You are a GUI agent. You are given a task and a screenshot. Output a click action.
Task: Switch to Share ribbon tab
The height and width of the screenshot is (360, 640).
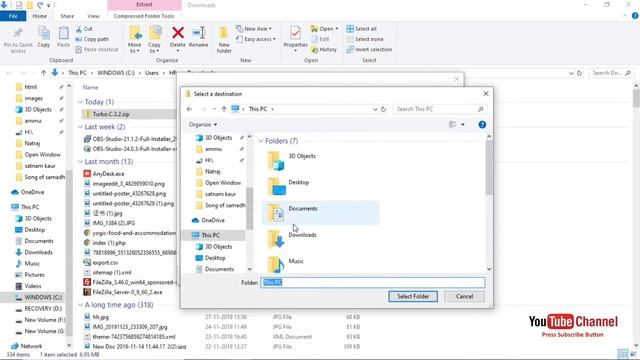tap(67, 16)
